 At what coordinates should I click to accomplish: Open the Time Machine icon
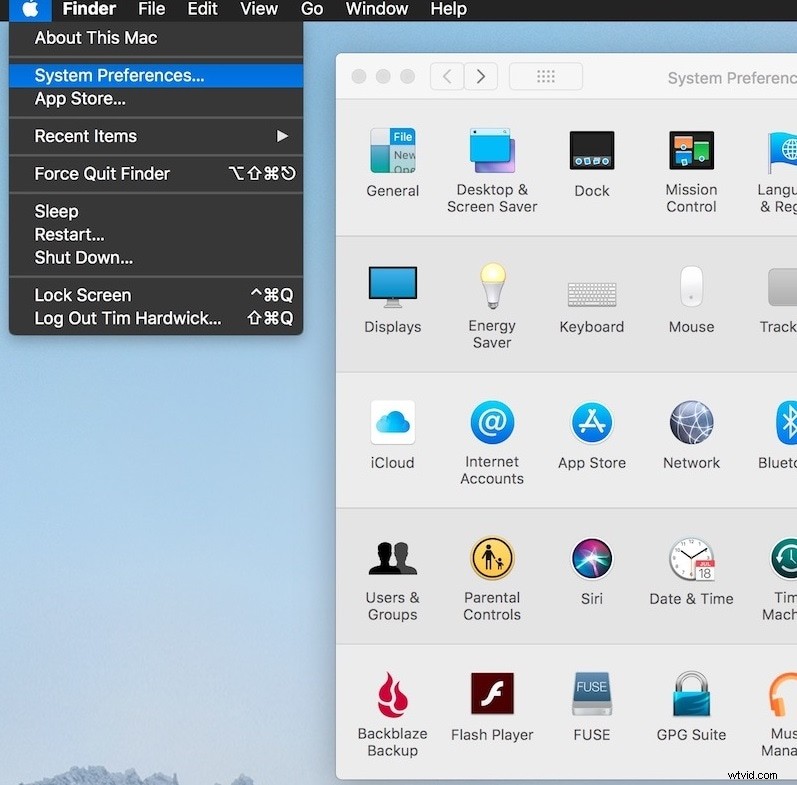click(x=784, y=558)
